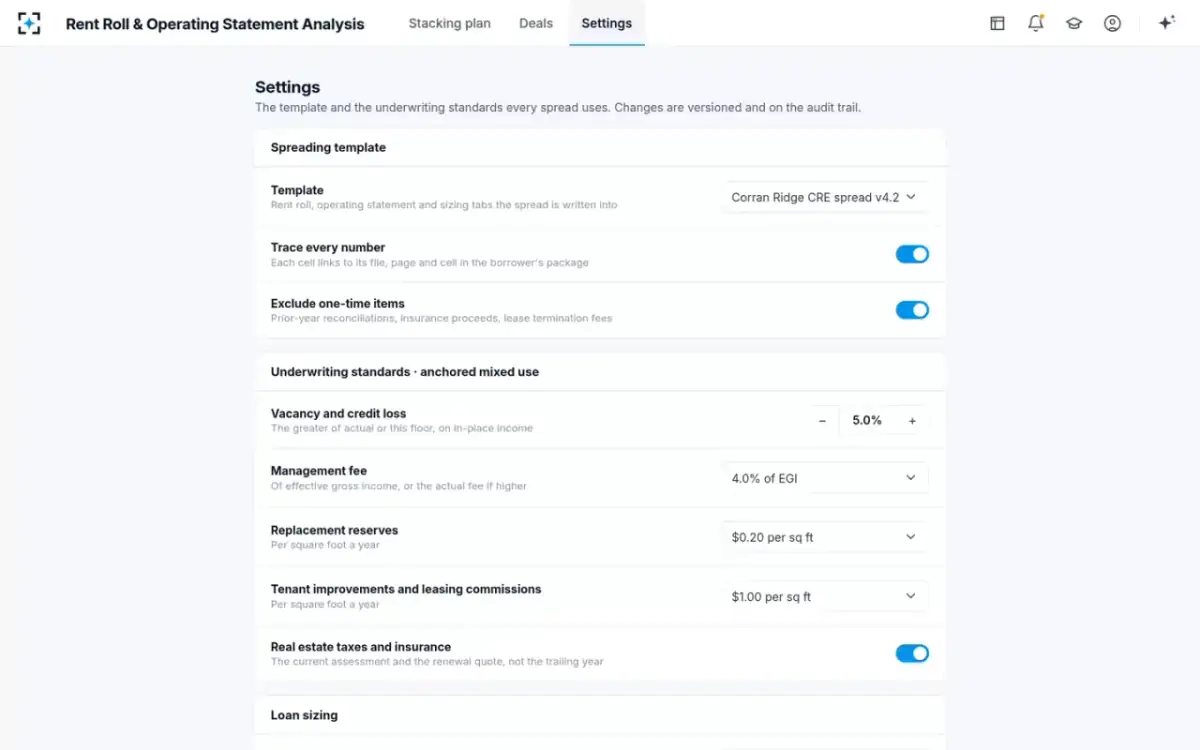The image size is (1200, 750).
Task: Switch to Stacking plan tab
Action: (449, 23)
